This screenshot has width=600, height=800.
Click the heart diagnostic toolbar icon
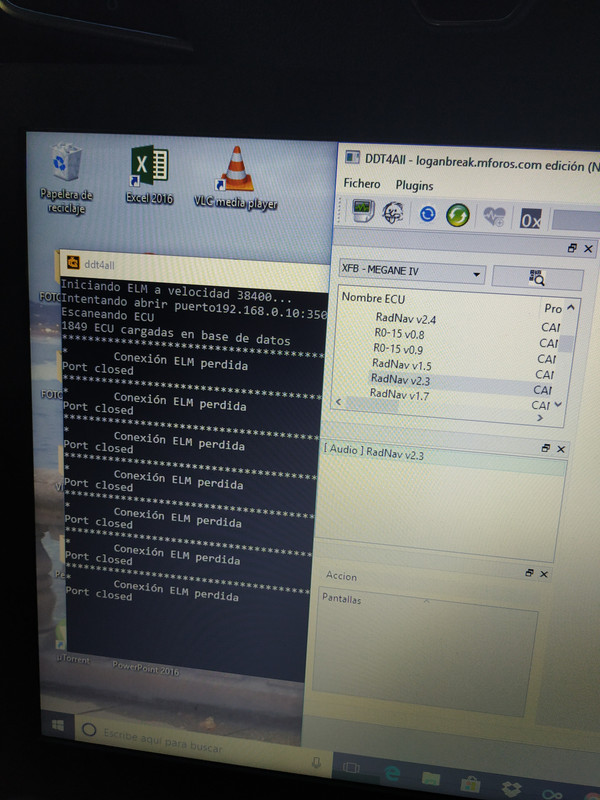click(x=494, y=216)
